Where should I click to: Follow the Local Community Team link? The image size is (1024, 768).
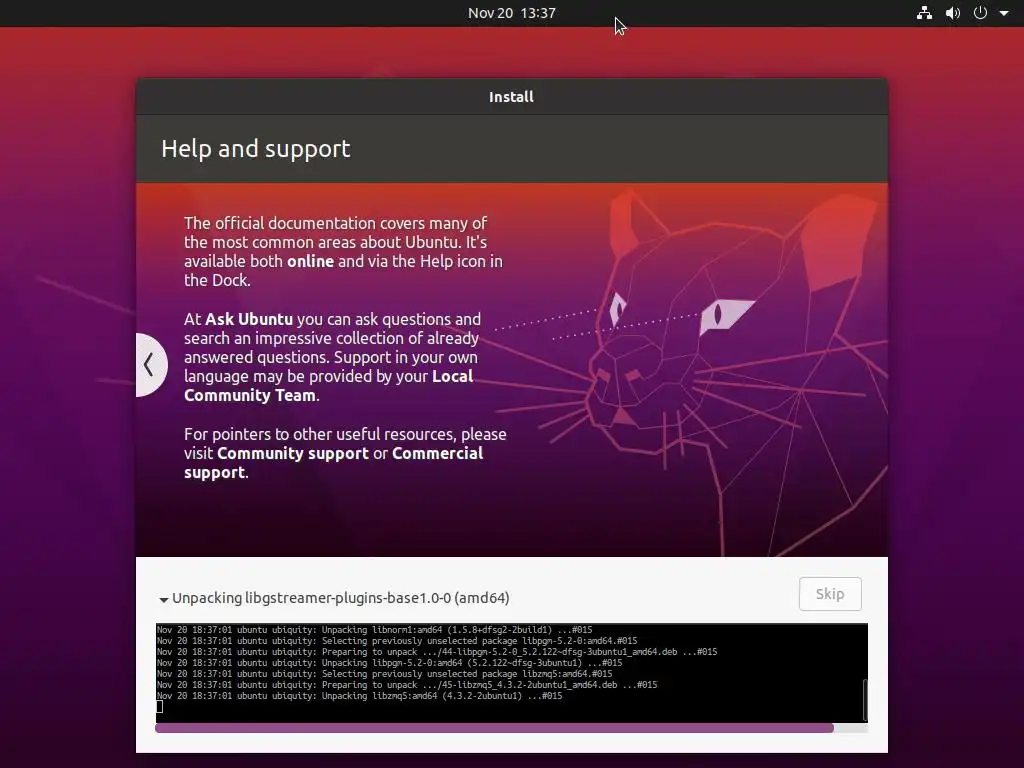click(x=328, y=386)
